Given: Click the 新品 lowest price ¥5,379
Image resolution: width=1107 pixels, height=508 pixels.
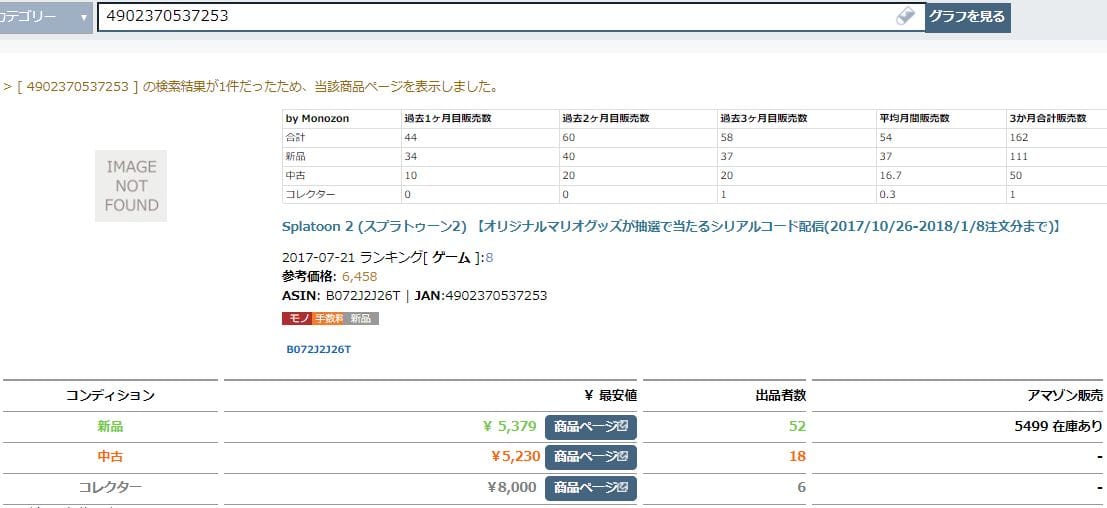Looking at the screenshot, I should click(x=509, y=427).
